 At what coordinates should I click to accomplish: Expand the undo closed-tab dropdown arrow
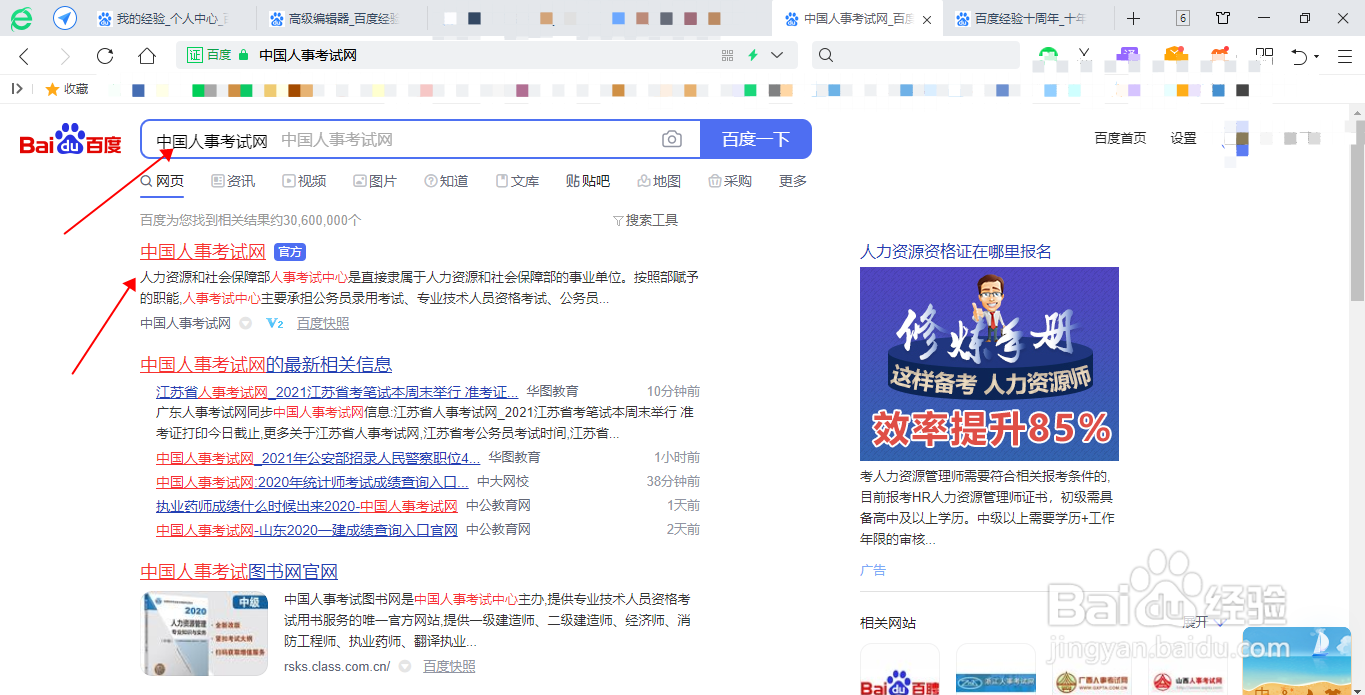tap(1317, 57)
